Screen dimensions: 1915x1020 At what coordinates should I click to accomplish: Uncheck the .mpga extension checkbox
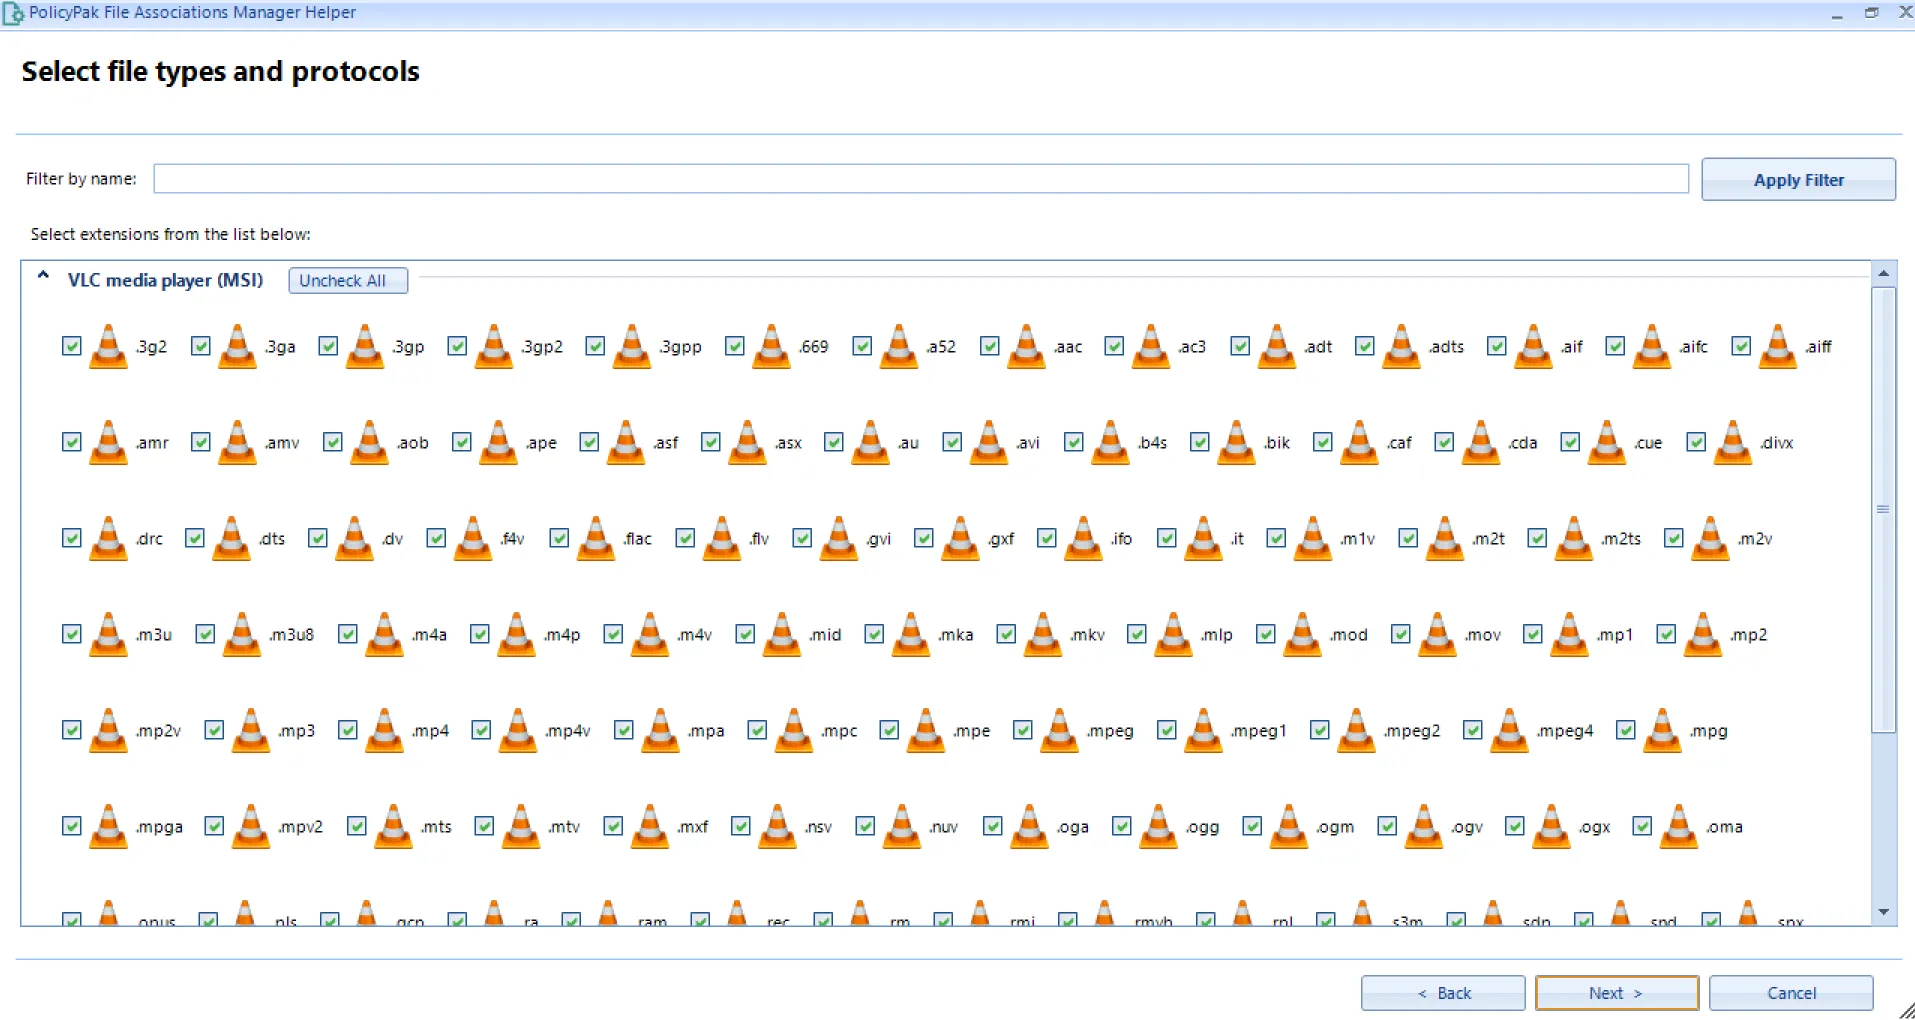[x=72, y=826]
